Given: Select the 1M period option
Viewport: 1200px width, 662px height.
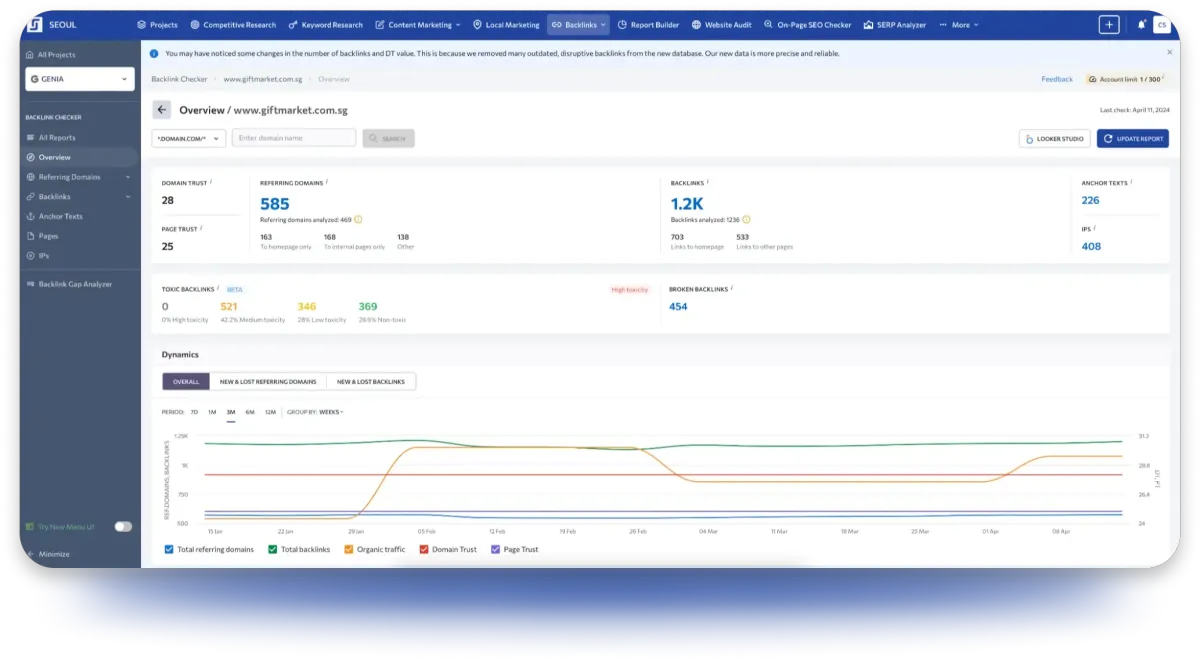Looking at the screenshot, I should [212, 412].
